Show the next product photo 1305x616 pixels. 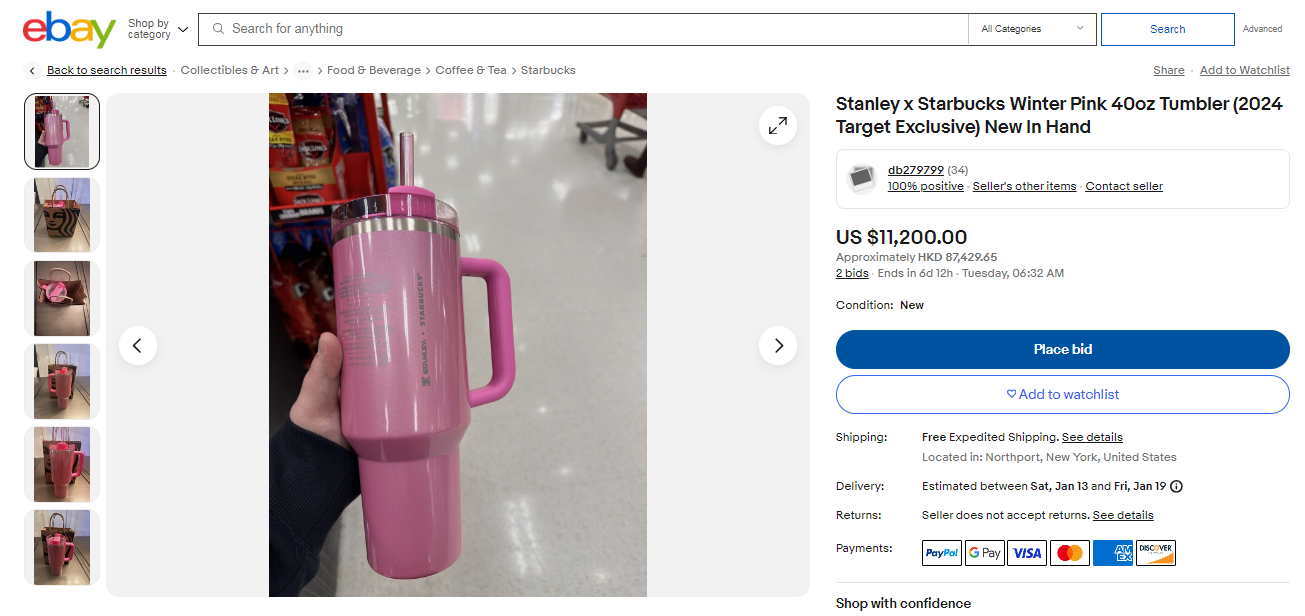tap(777, 346)
